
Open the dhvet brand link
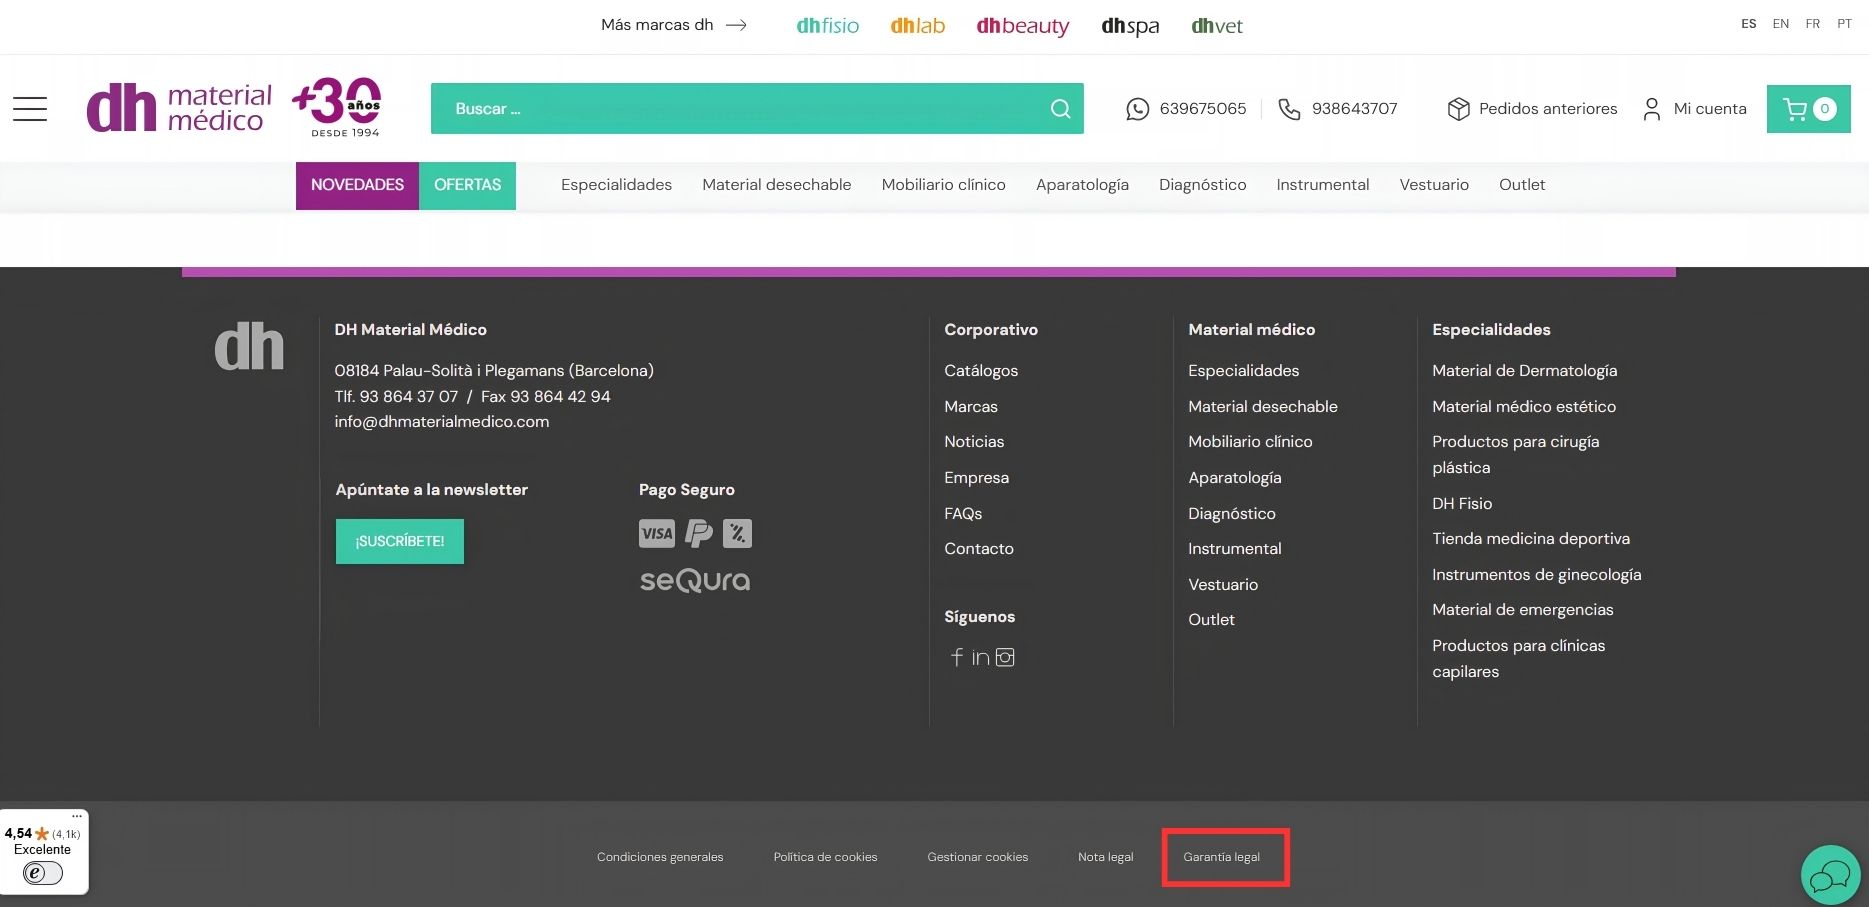coord(1217,26)
